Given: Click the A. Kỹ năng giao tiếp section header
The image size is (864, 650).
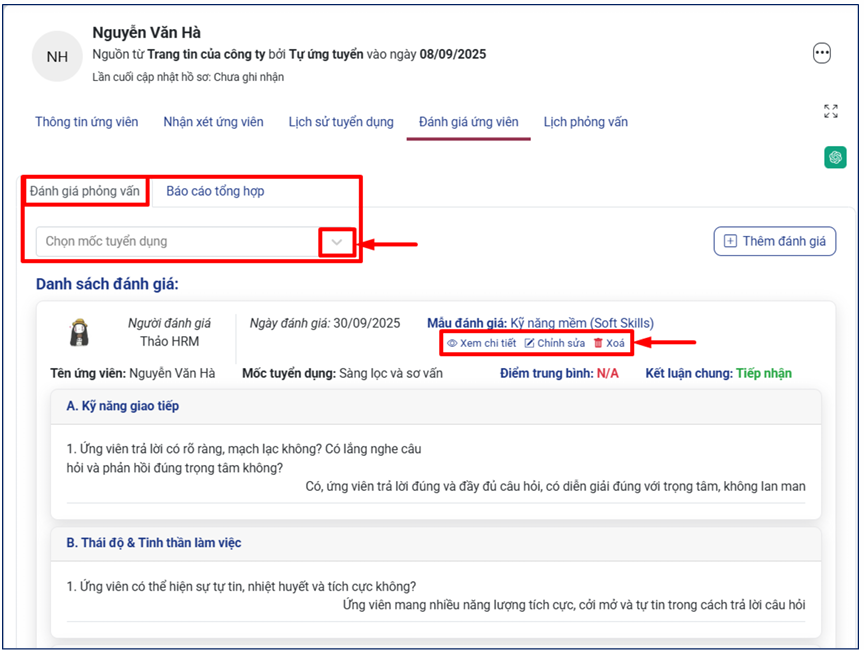Looking at the screenshot, I should click(x=123, y=406).
